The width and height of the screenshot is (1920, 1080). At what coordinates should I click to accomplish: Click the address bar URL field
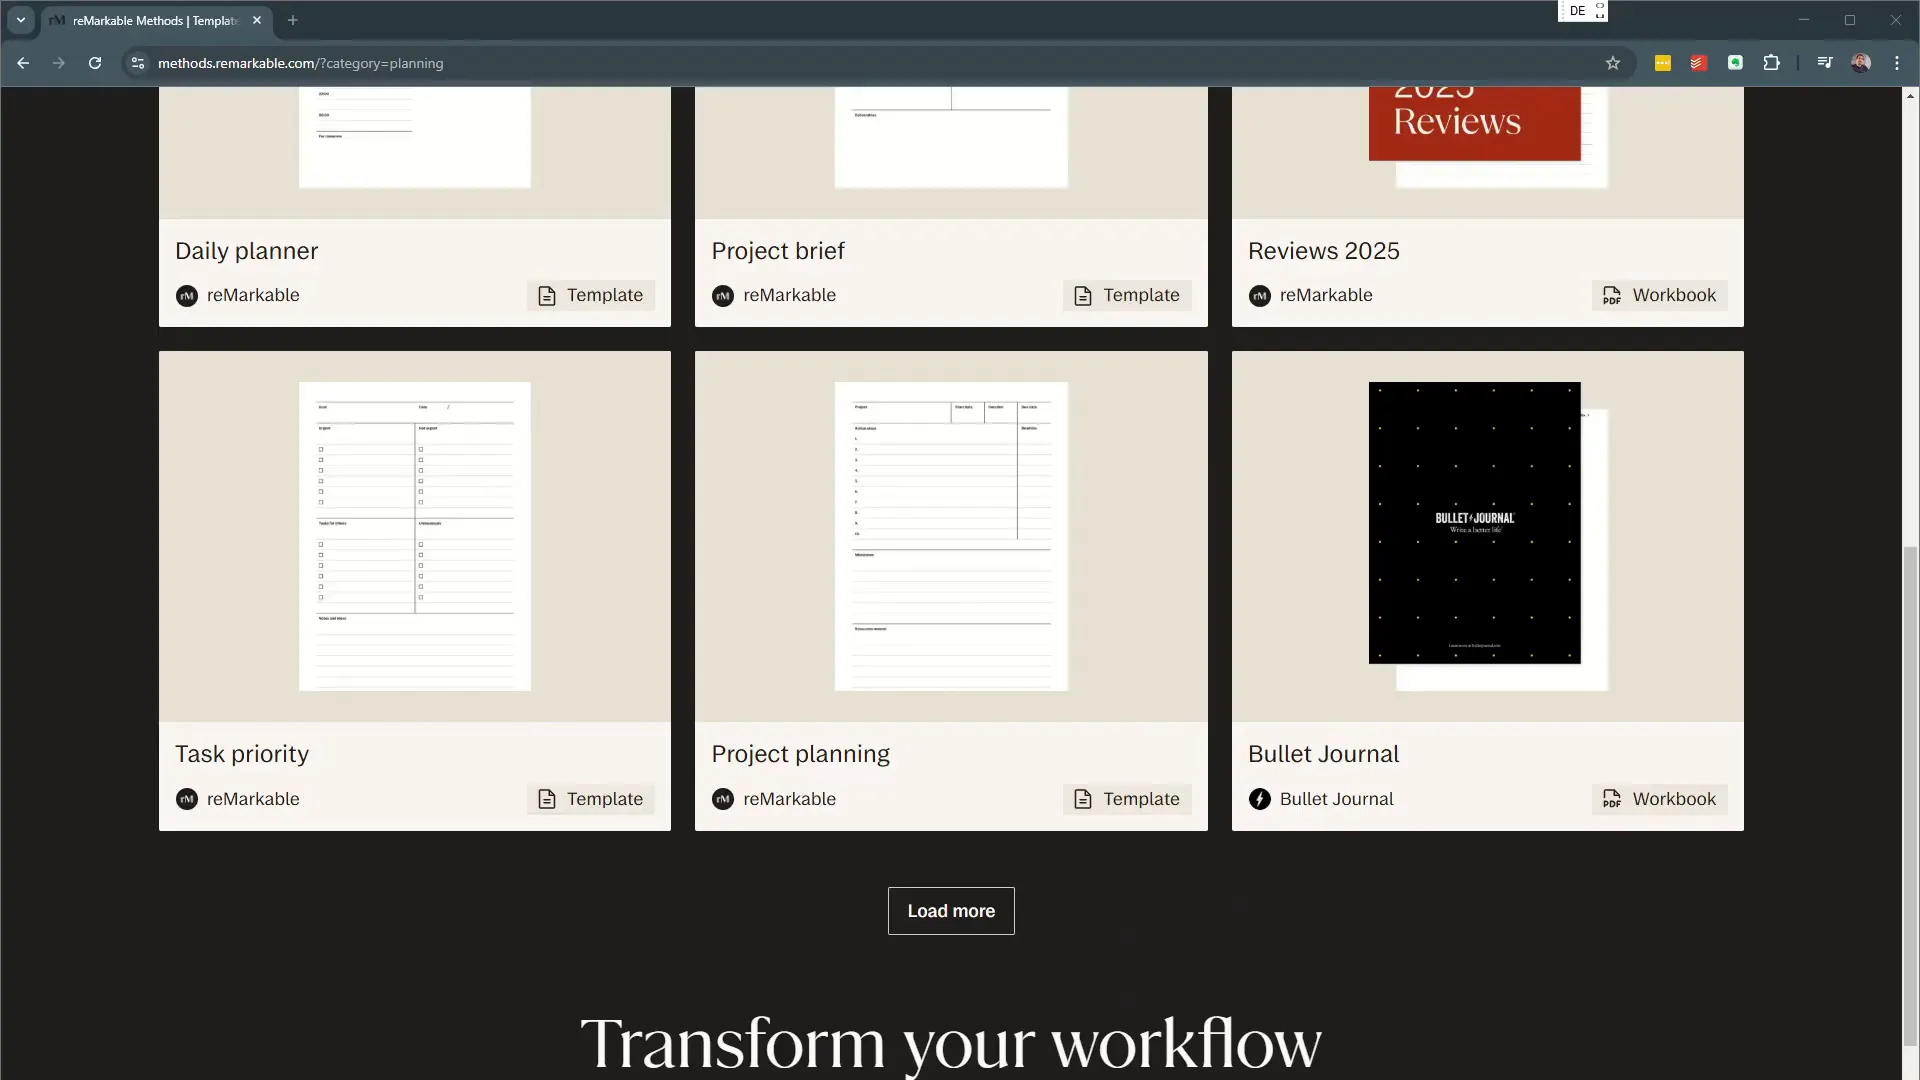pos(870,63)
